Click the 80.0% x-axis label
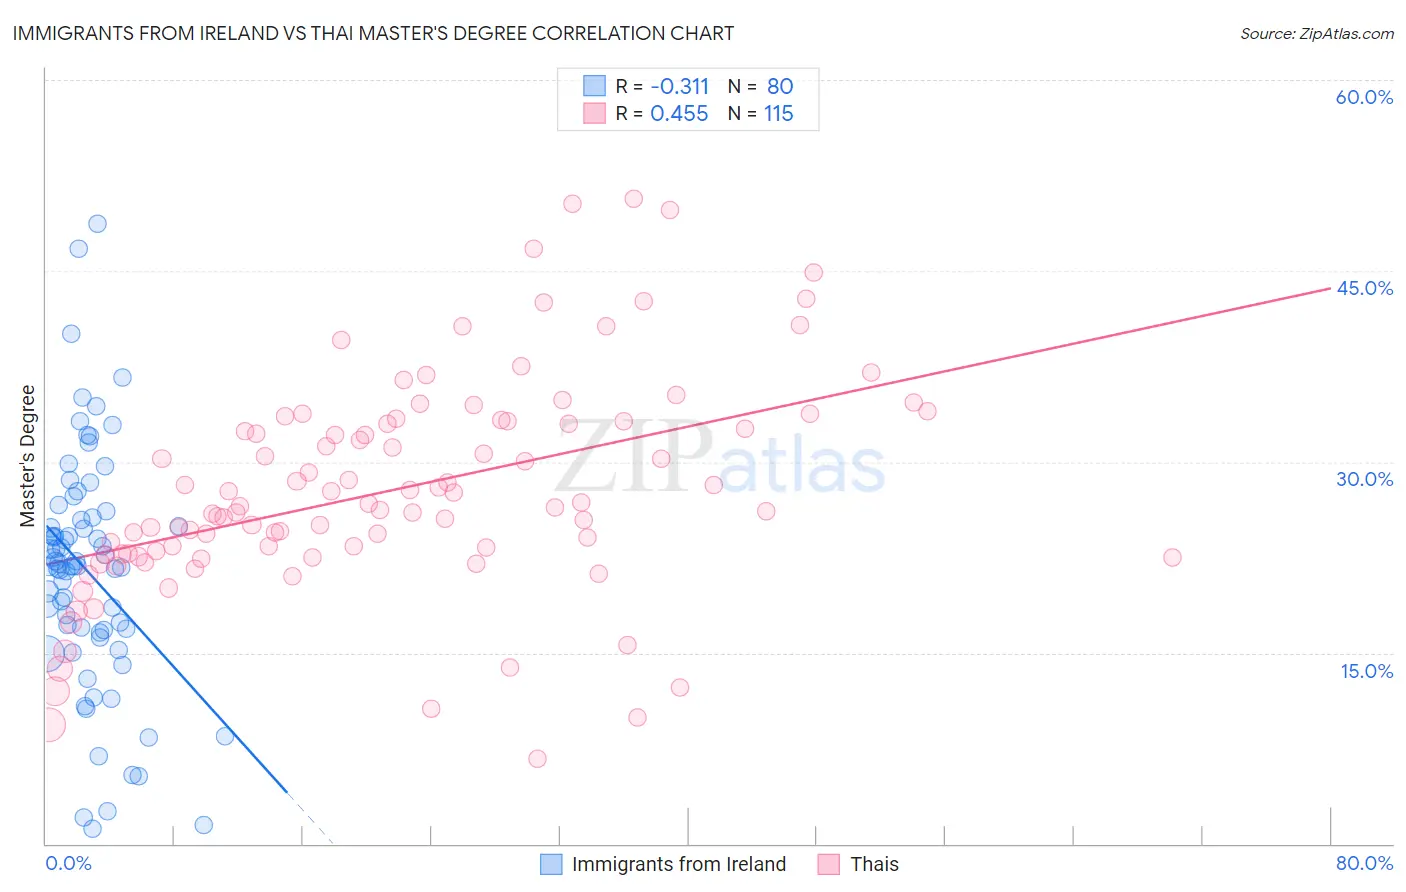Image resolution: width=1406 pixels, height=892 pixels. [x=1364, y=863]
